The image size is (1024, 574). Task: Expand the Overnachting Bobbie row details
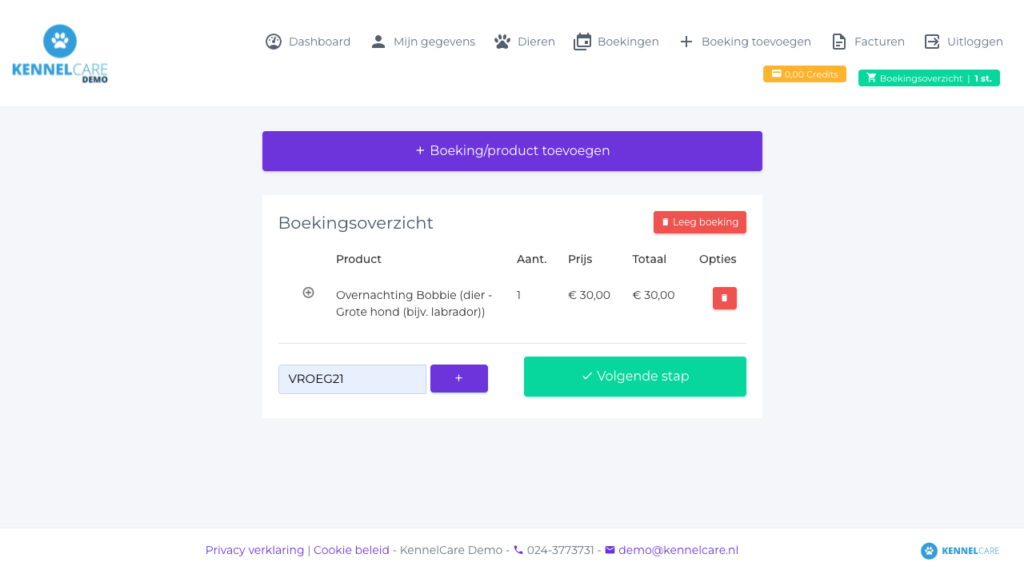click(308, 293)
